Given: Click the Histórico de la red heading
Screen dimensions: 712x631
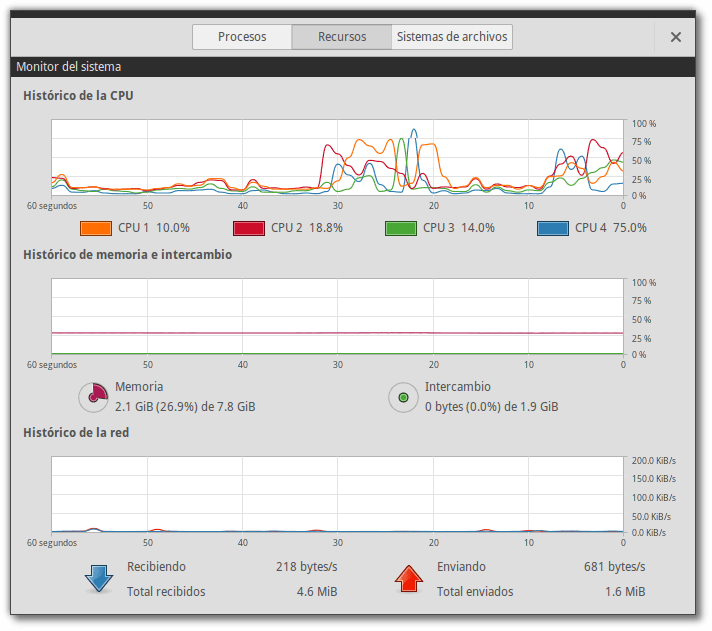Looking at the screenshot, I should (76, 433).
